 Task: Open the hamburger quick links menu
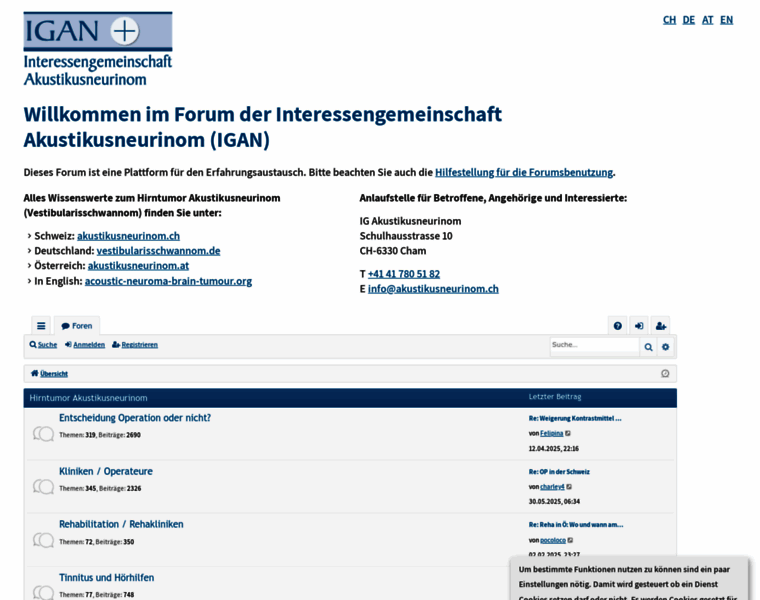(41, 326)
